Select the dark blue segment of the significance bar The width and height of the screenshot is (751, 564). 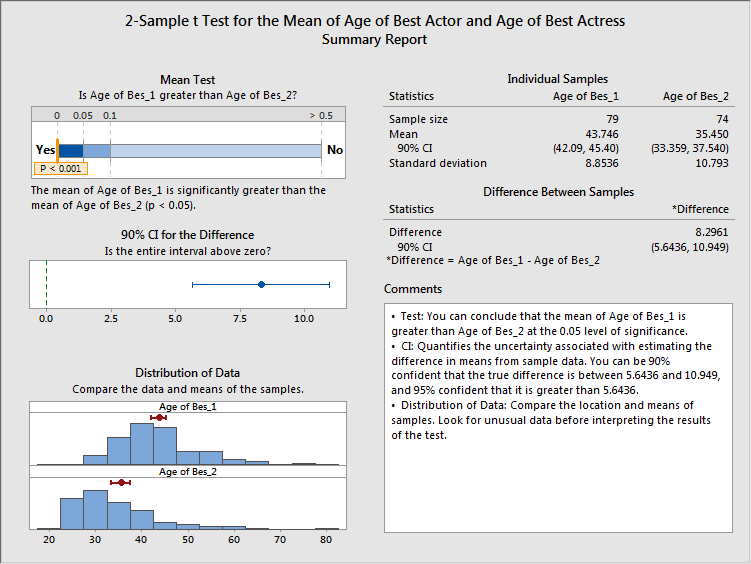pos(71,150)
